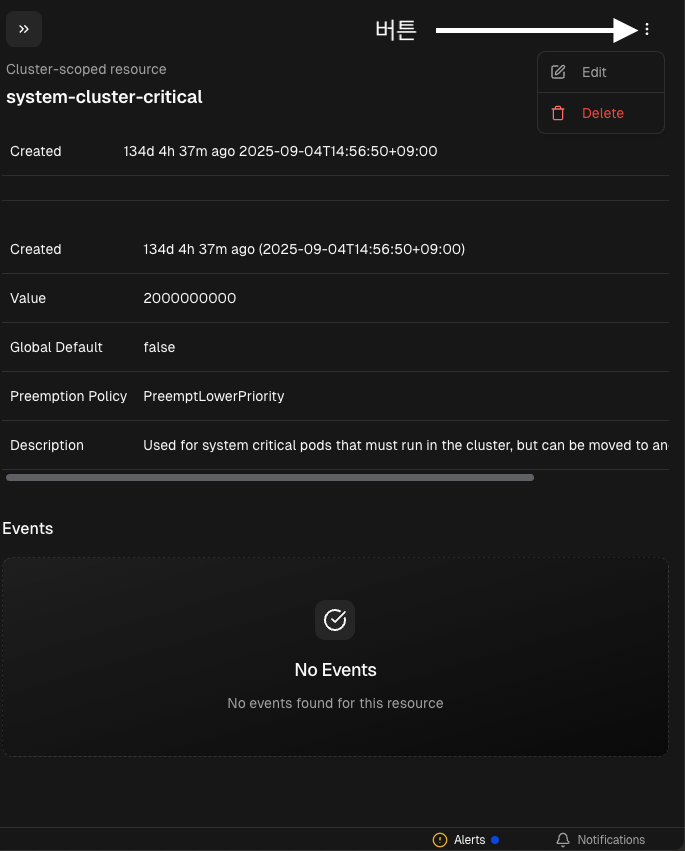Click the circled checkmark icon above No Events
Image resolution: width=685 pixels, height=851 pixels.
tap(335, 620)
